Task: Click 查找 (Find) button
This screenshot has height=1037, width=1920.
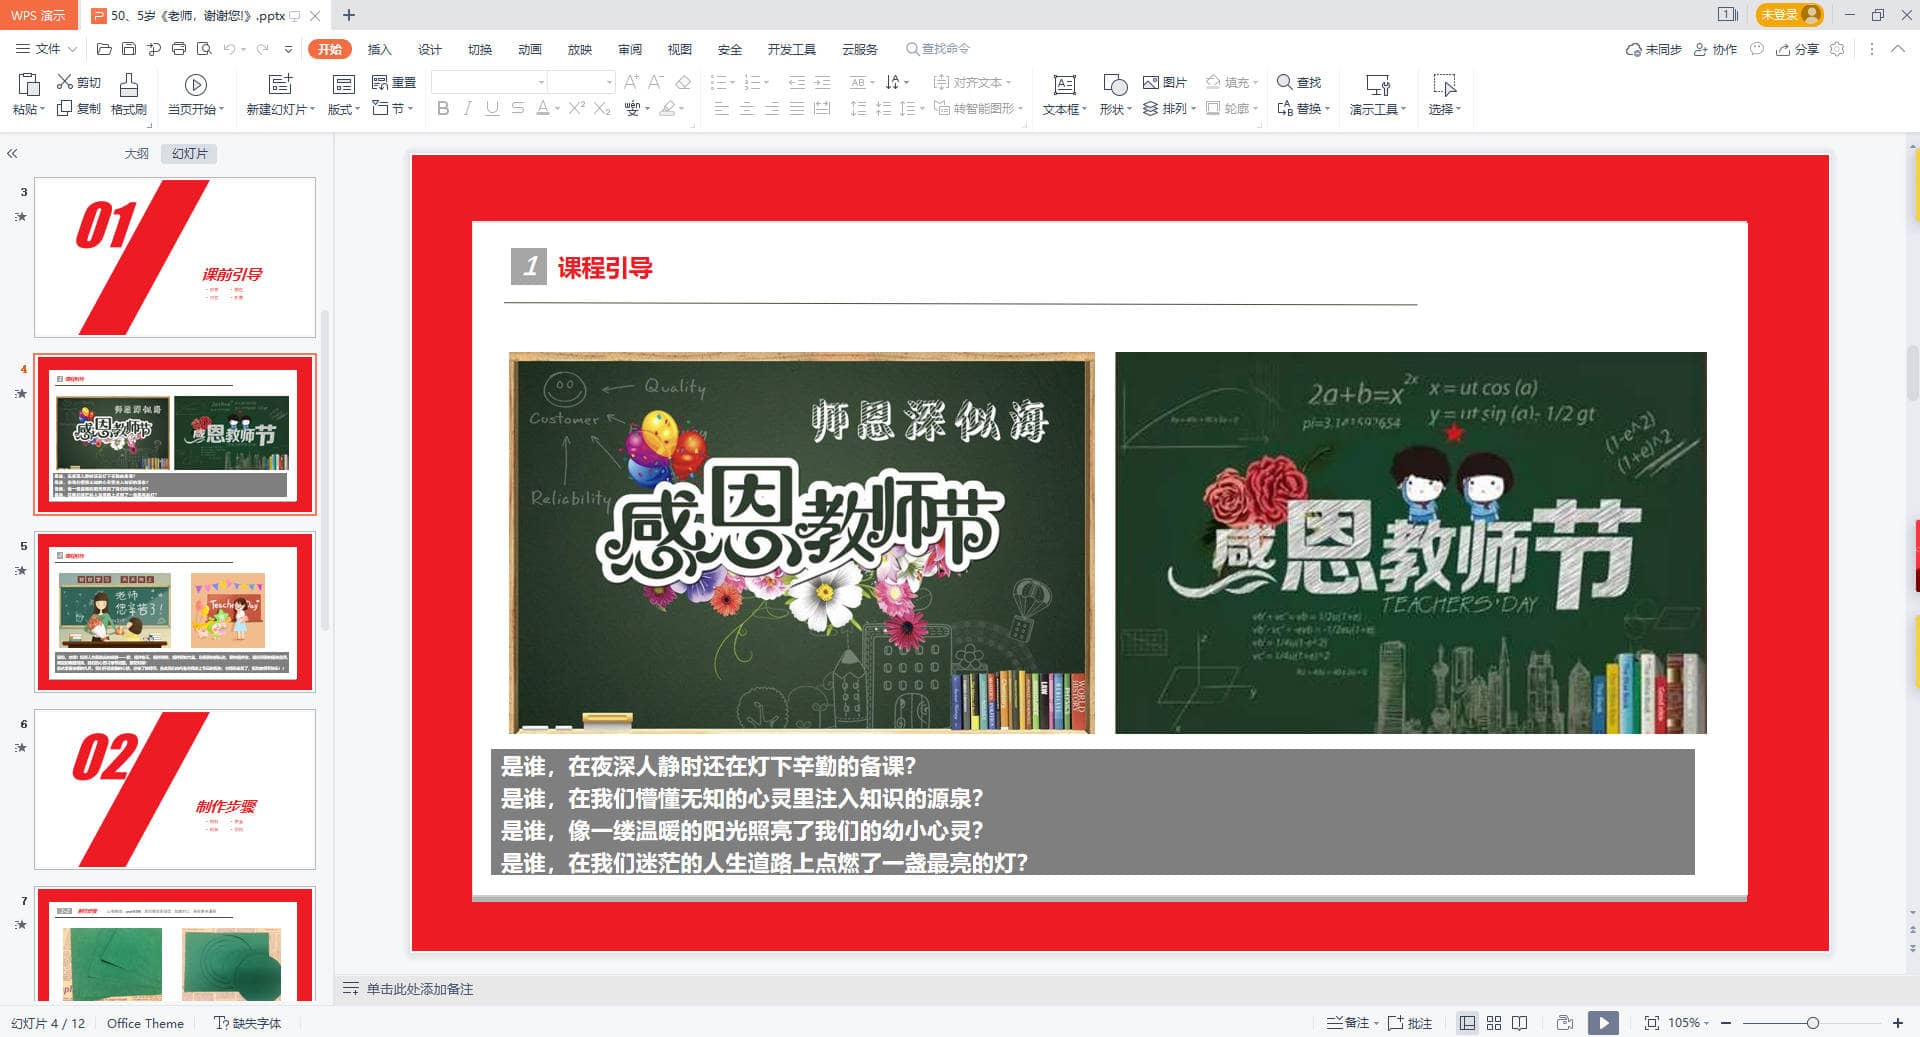Action: pyautogui.click(x=1299, y=82)
